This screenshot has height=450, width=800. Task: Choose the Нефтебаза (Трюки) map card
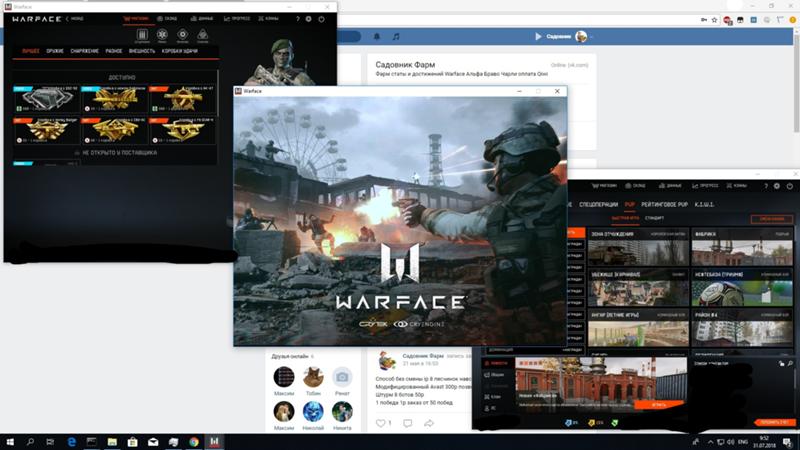[742, 288]
